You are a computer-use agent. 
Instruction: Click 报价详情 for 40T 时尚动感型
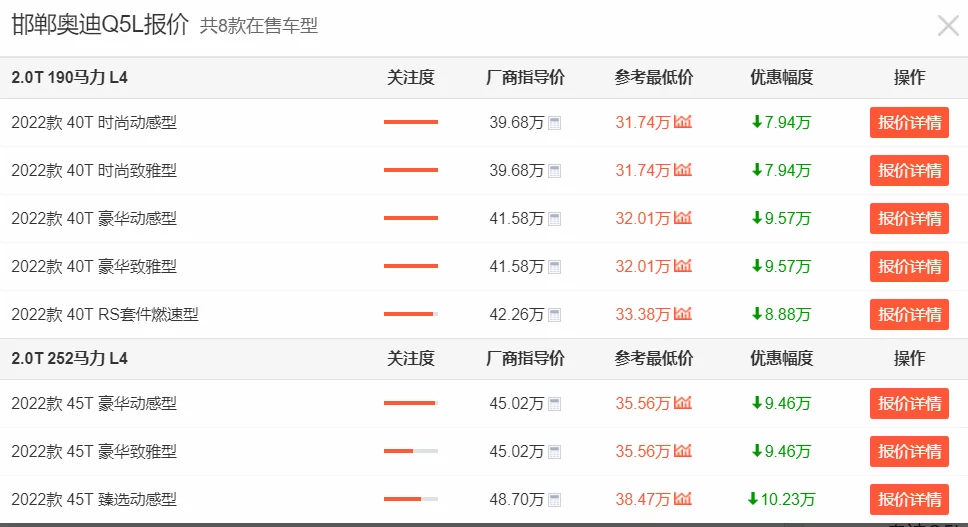[x=909, y=122]
